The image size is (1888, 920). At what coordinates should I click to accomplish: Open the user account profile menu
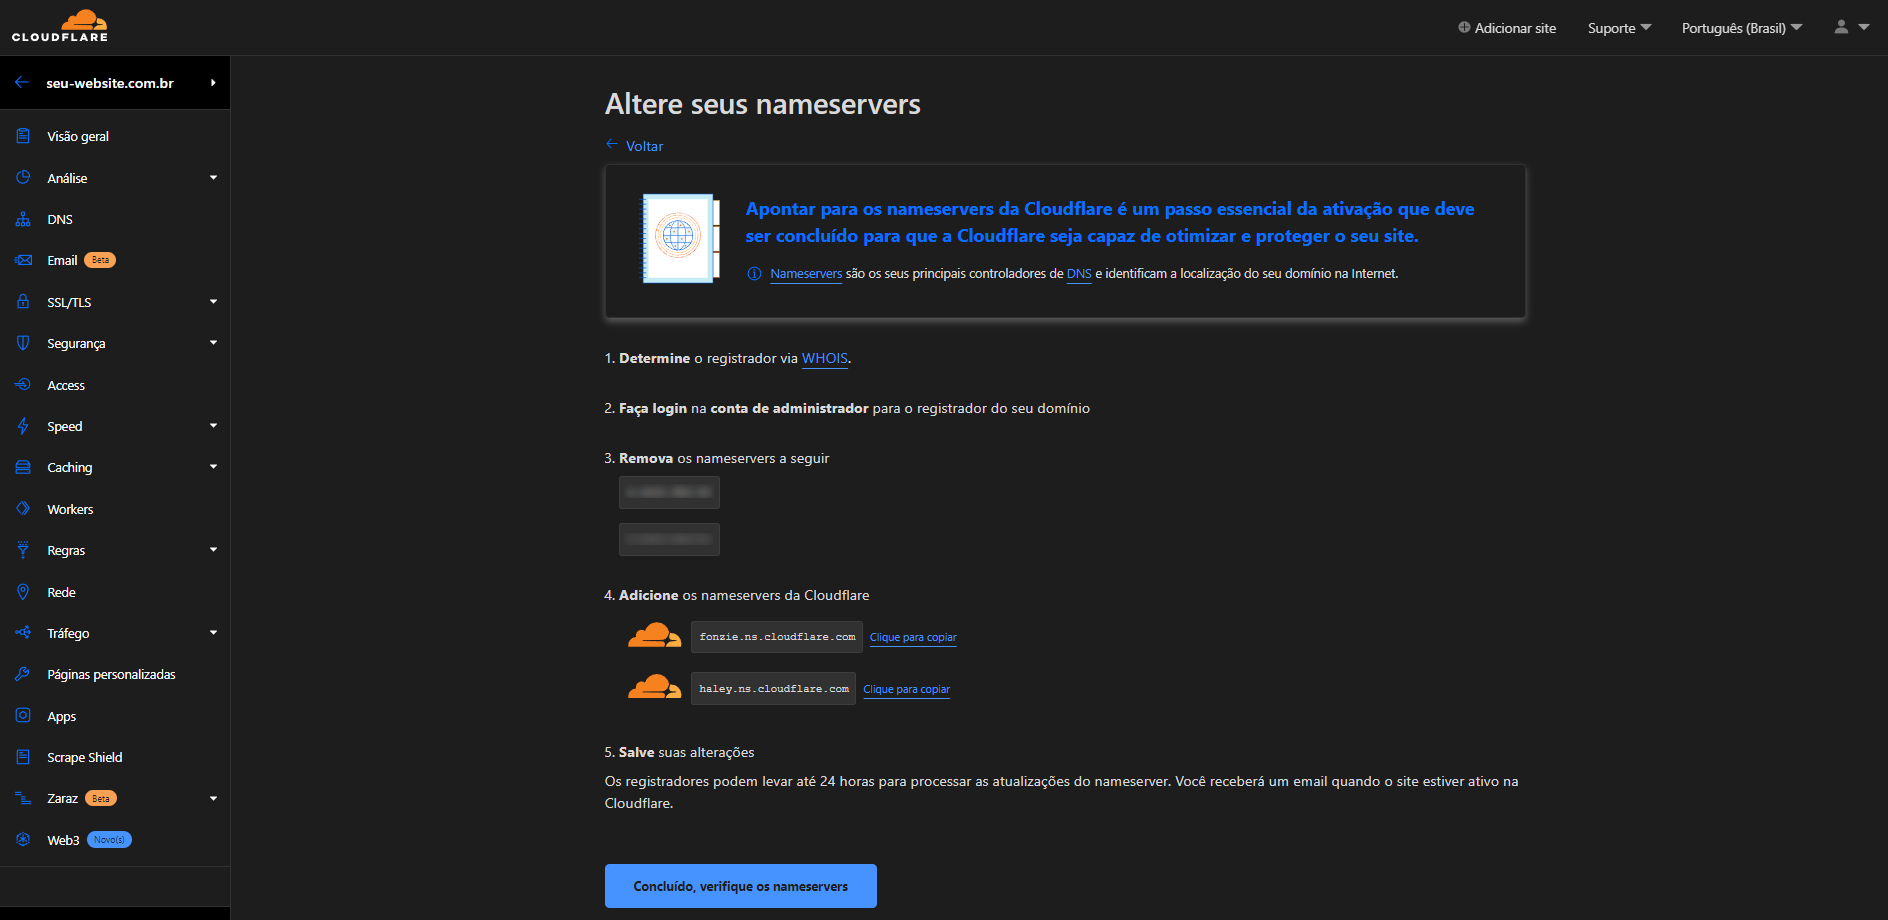click(1850, 27)
